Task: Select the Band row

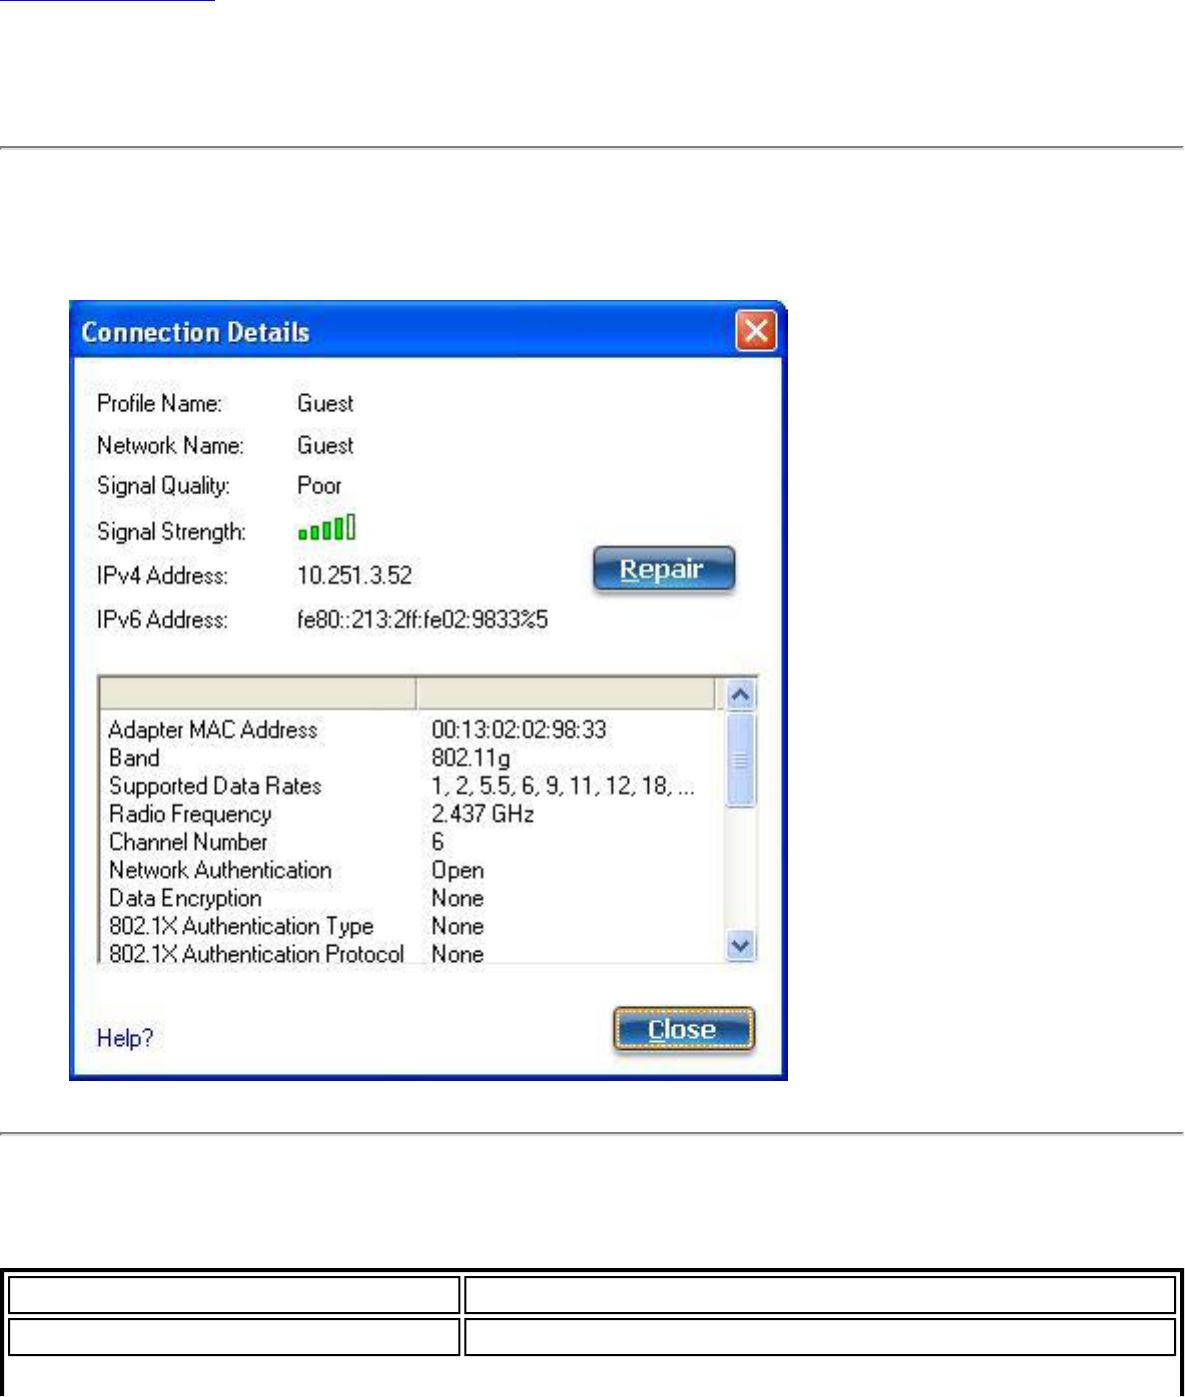Action: coord(410,758)
